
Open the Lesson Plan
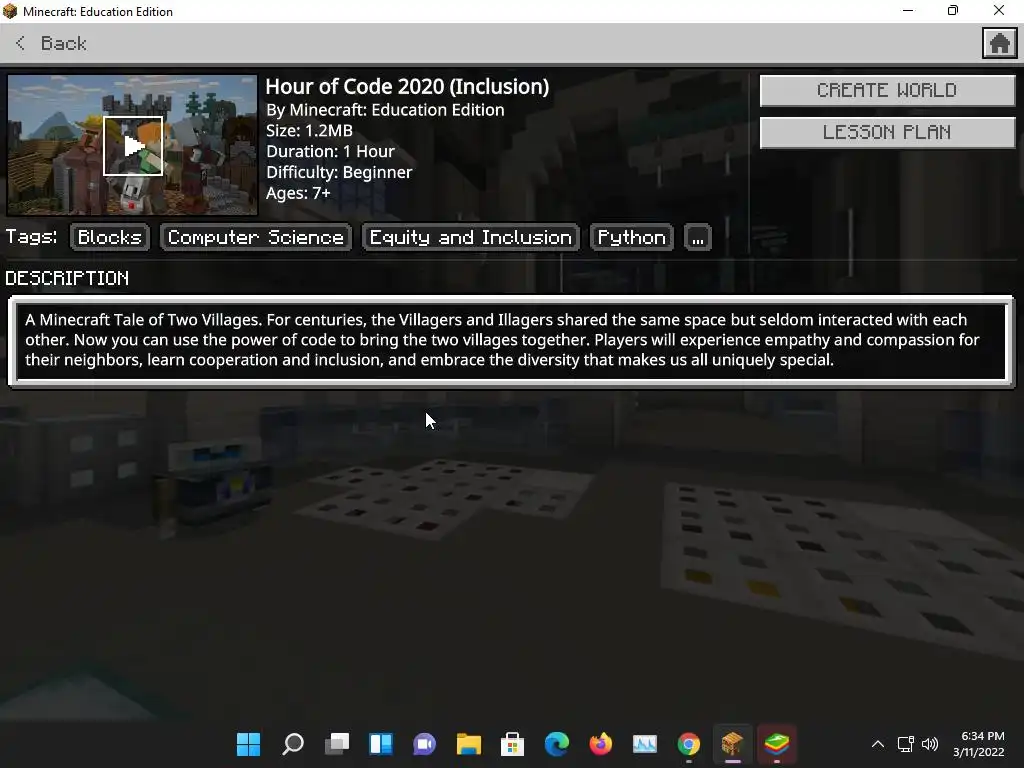(x=887, y=133)
